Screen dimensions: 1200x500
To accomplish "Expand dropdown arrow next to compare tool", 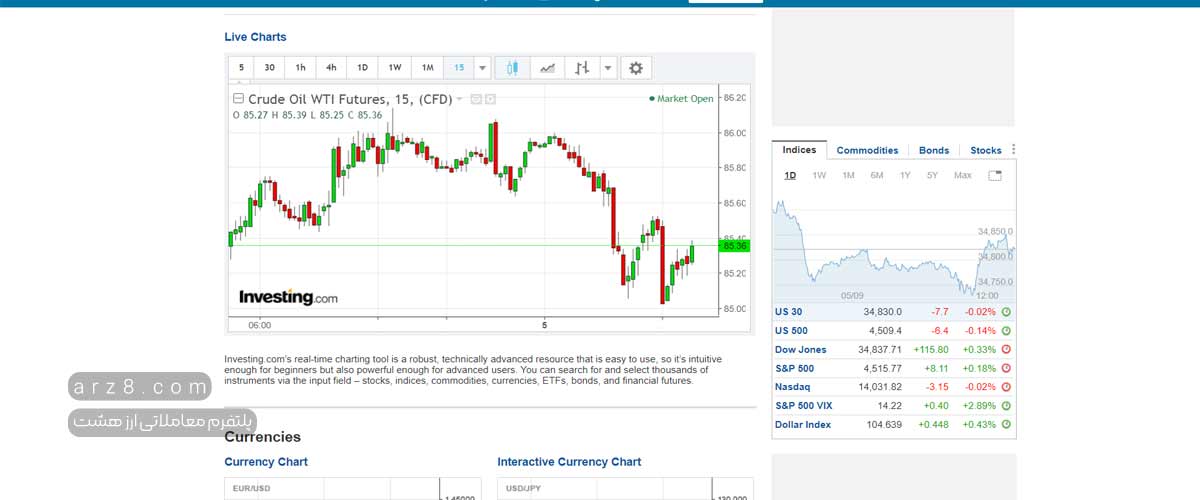I will pos(607,68).
